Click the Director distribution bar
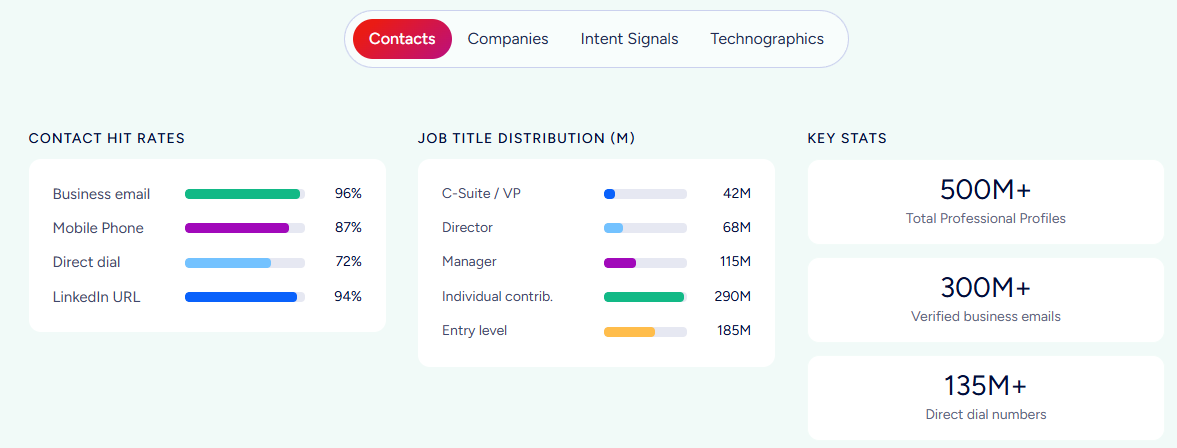 (x=646, y=228)
